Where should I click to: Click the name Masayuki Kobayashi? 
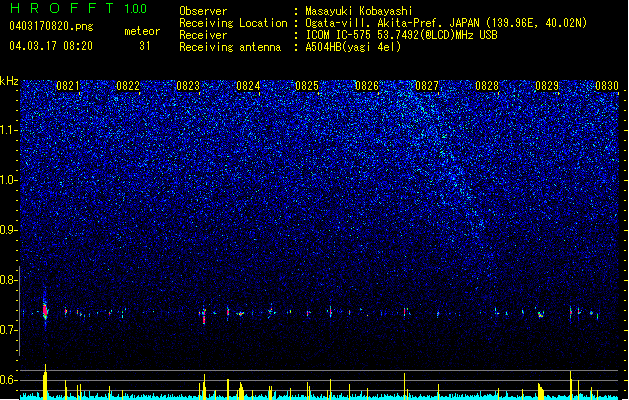coord(359,11)
